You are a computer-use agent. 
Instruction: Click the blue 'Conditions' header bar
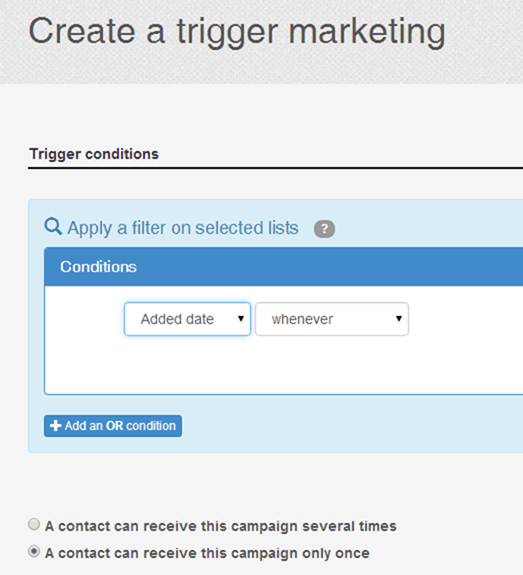284,267
